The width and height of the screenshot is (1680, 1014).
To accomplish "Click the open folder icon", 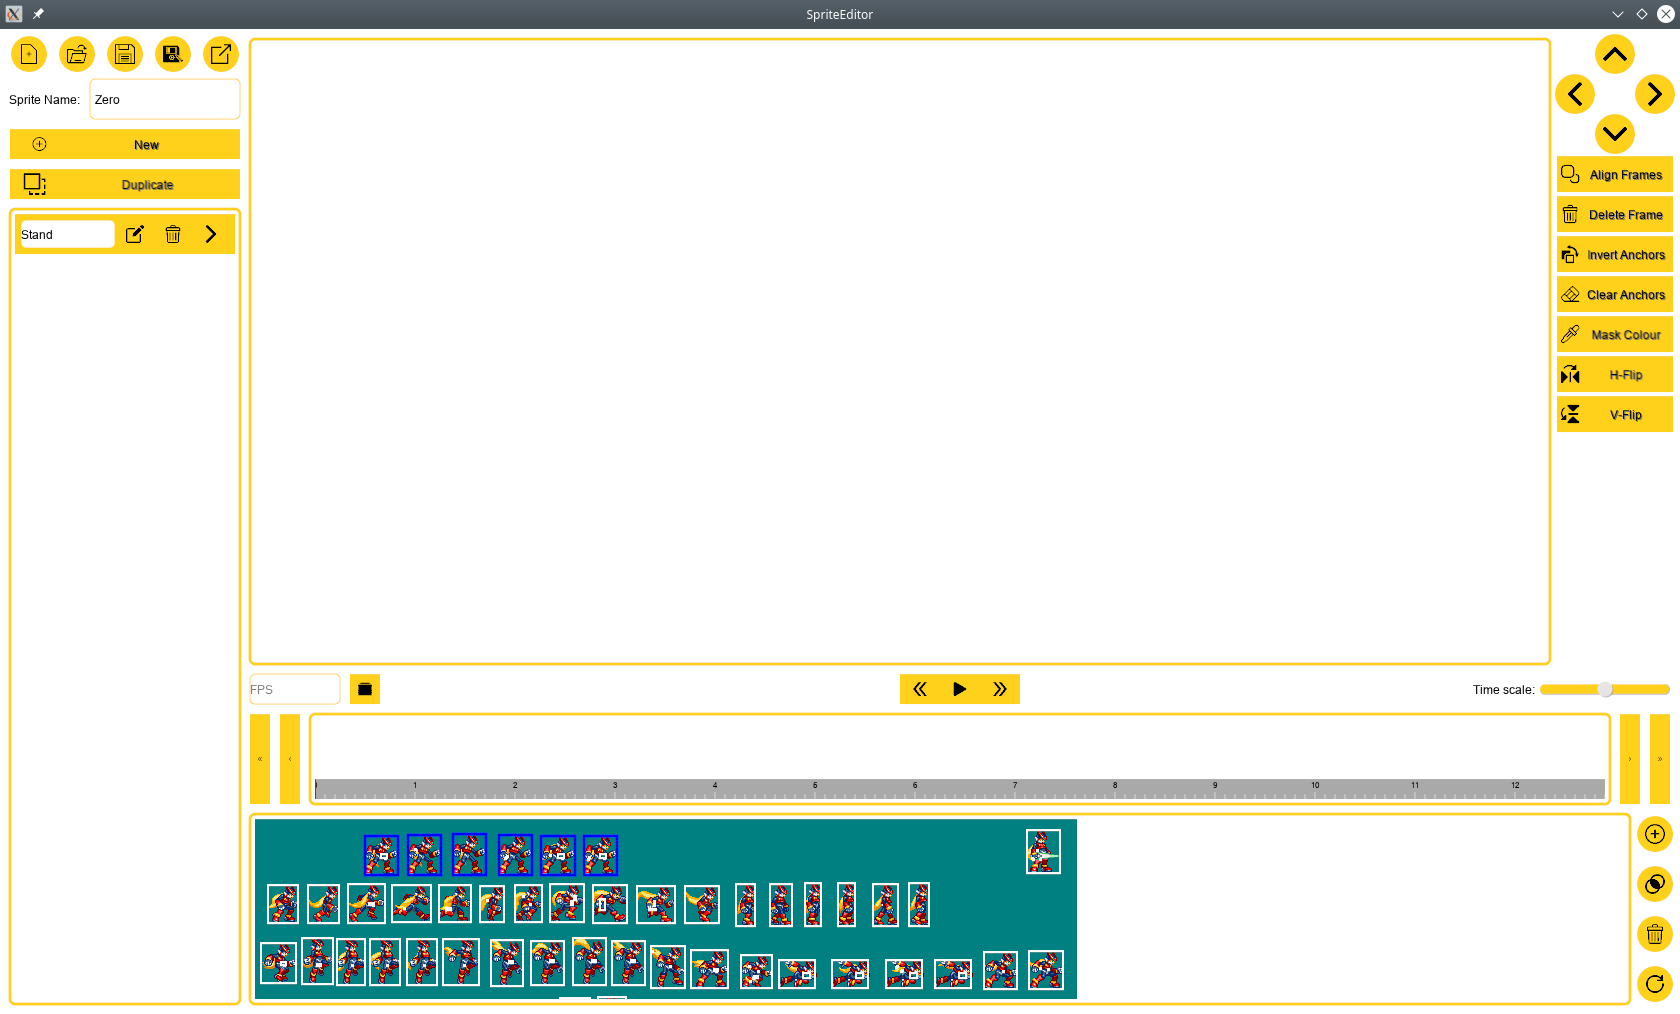I will [x=77, y=54].
